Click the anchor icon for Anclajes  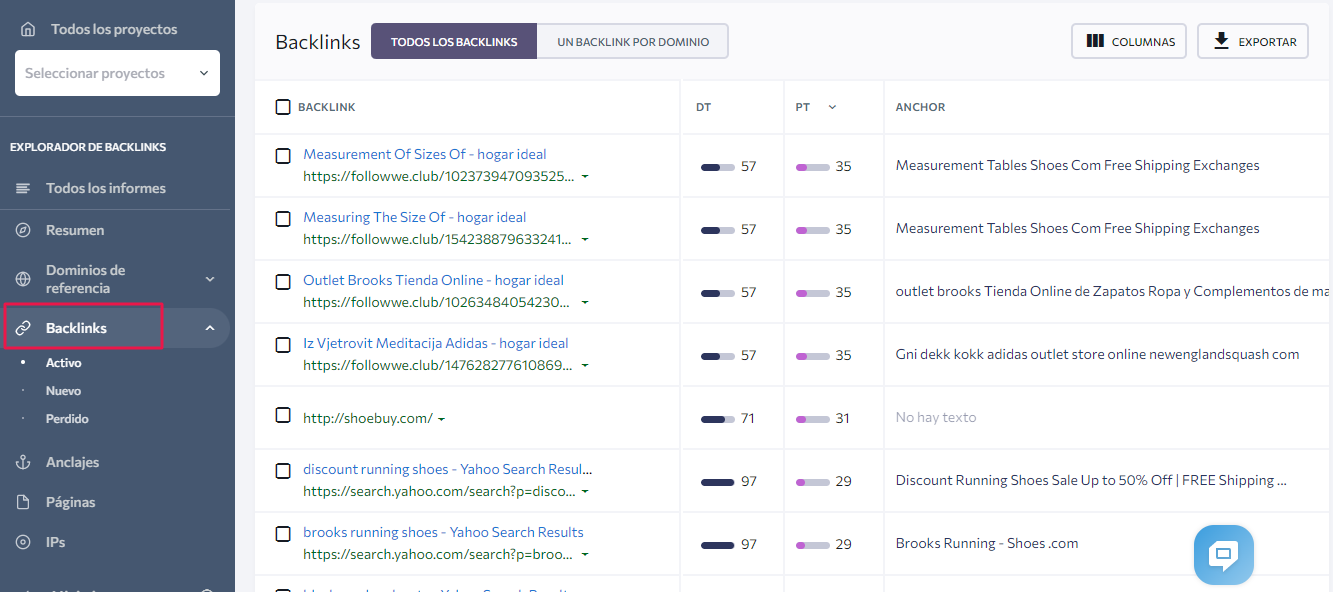(x=24, y=462)
